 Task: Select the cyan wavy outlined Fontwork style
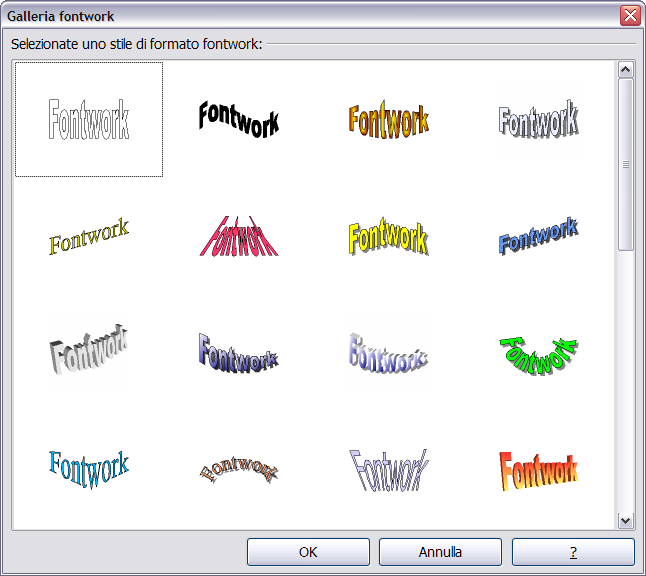[x=89, y=467]
